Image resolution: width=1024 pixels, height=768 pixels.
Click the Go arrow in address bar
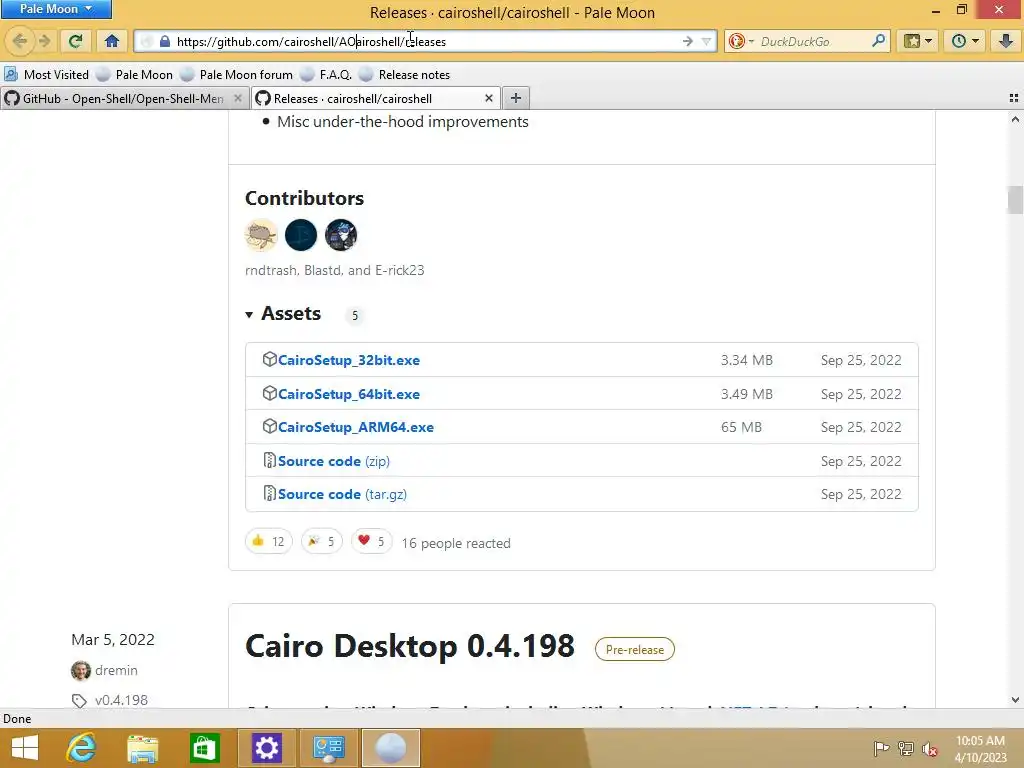688,41
